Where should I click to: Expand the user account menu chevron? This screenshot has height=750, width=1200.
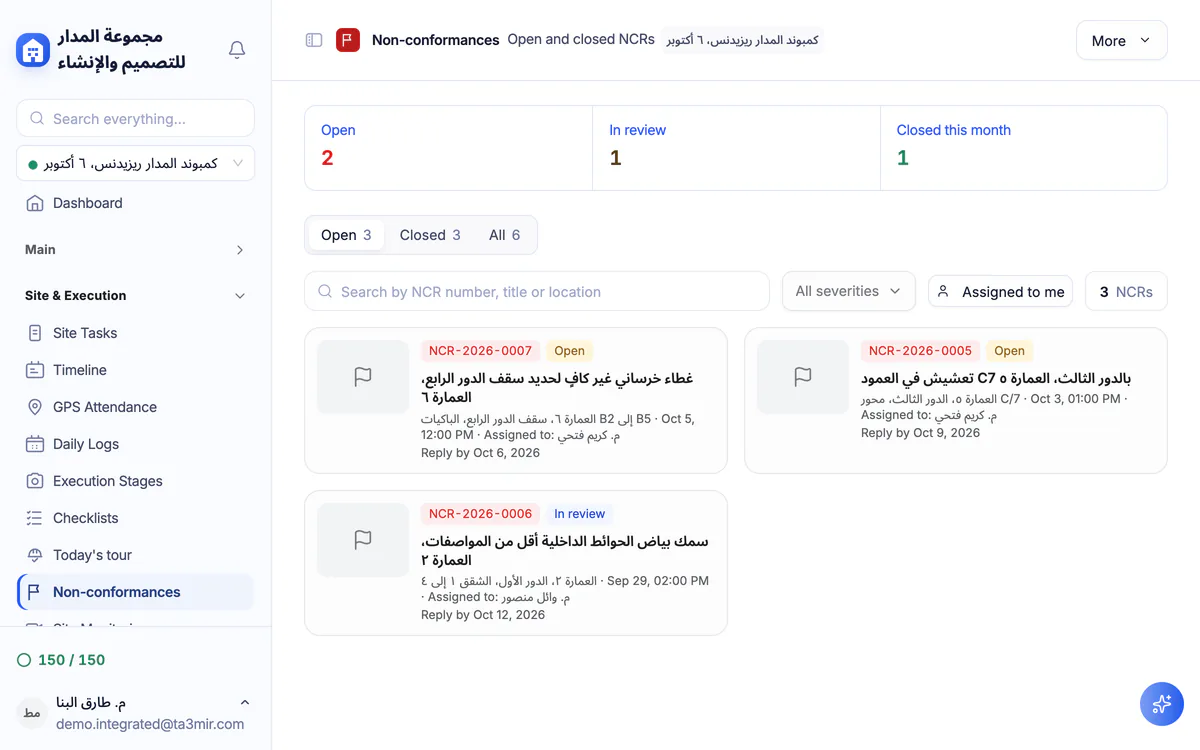pyautogui.click(x=245, y=703)
